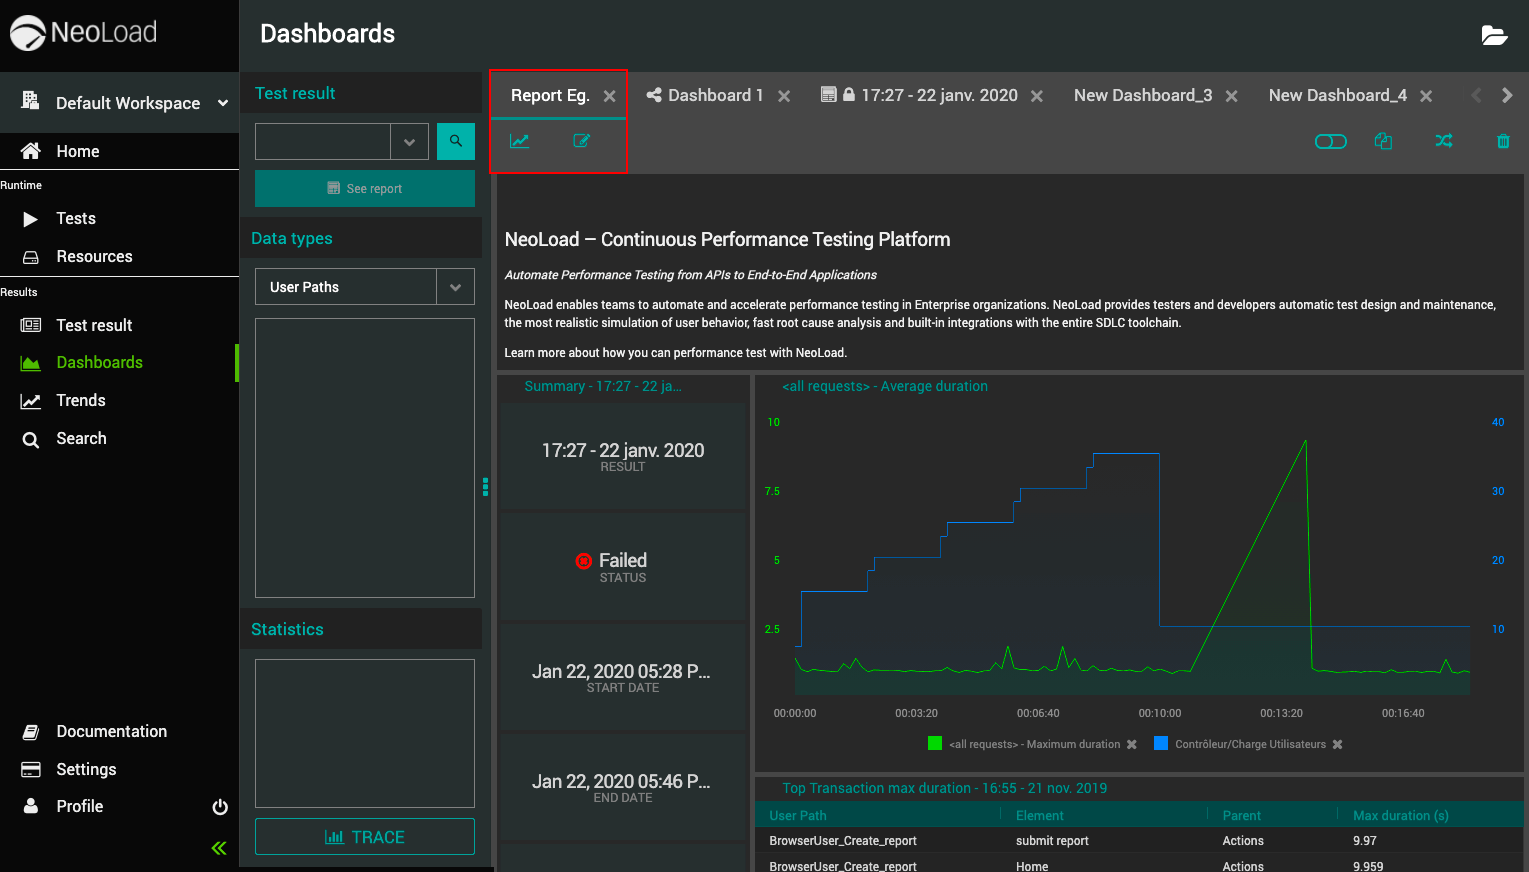This screenshot has height=872, width=1529.
Task: Expand the Default Workspace selector
Action: point(223,103)
